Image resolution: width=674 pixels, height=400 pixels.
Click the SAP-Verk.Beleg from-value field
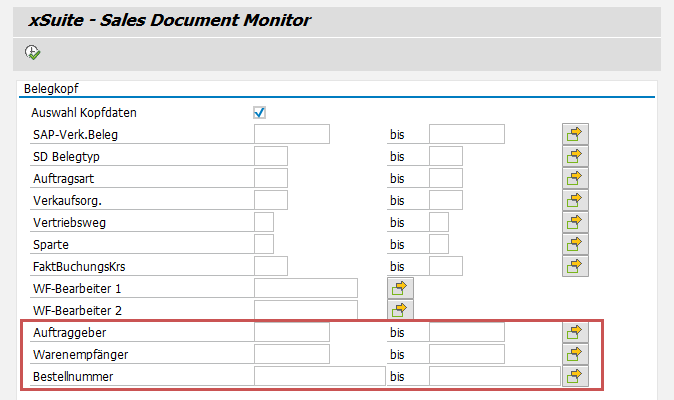click(291, 134)
